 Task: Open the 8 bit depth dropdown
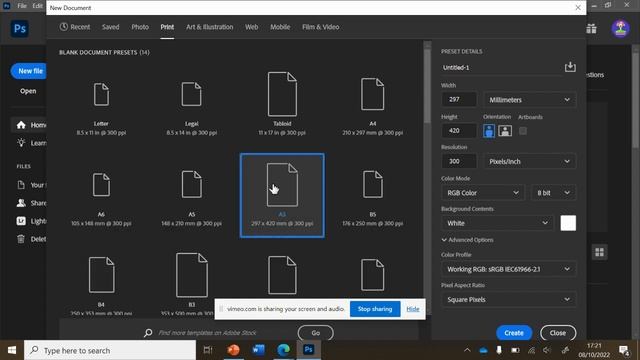(x=553, y=193)
